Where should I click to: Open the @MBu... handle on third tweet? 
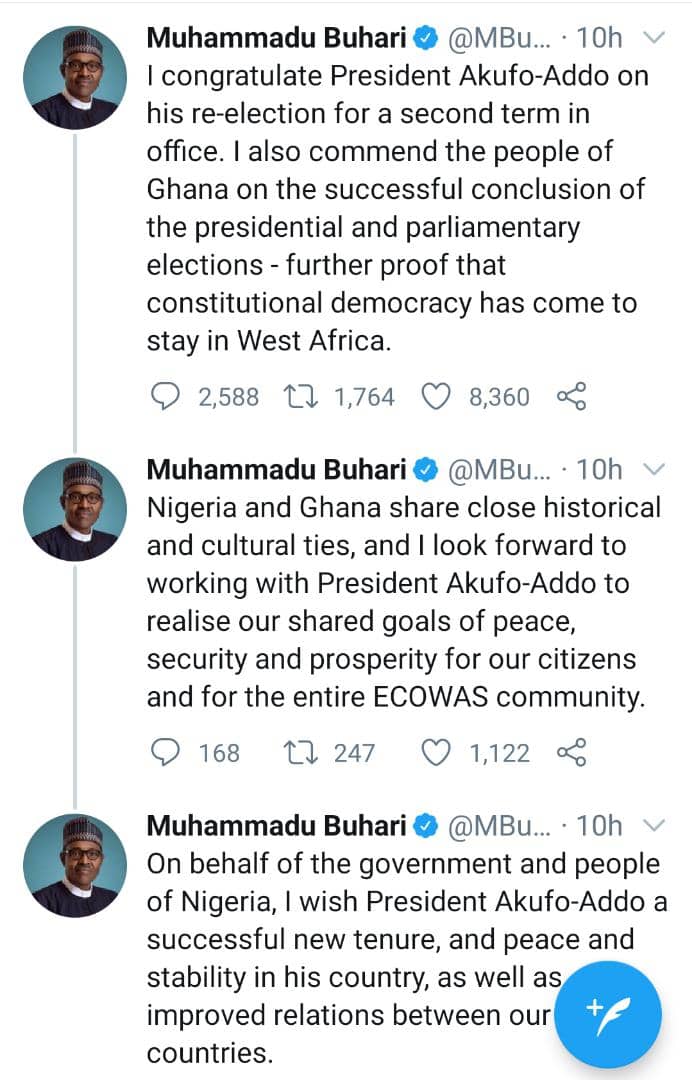495,825
